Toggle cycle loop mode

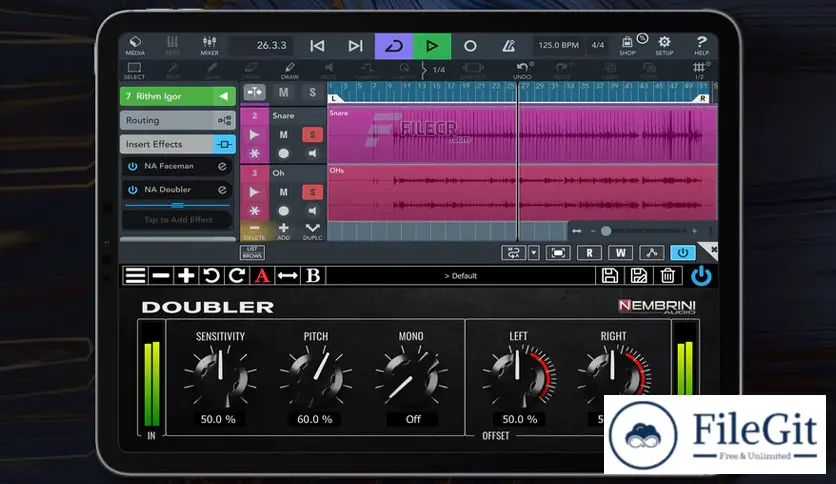pos(393,46)
